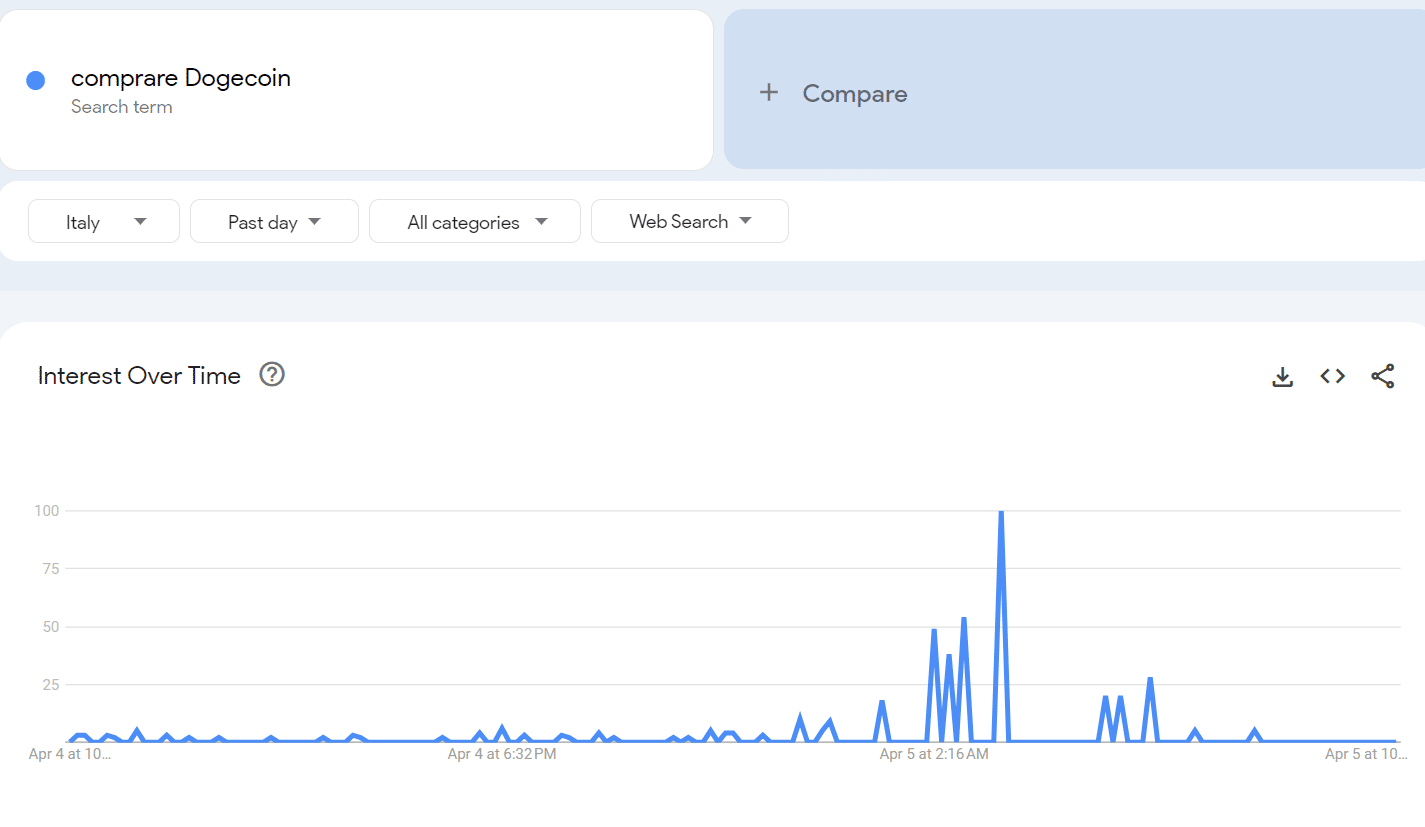Click the 100 axis value label
Screen dimensions: 1425x827
click(49, 511)
